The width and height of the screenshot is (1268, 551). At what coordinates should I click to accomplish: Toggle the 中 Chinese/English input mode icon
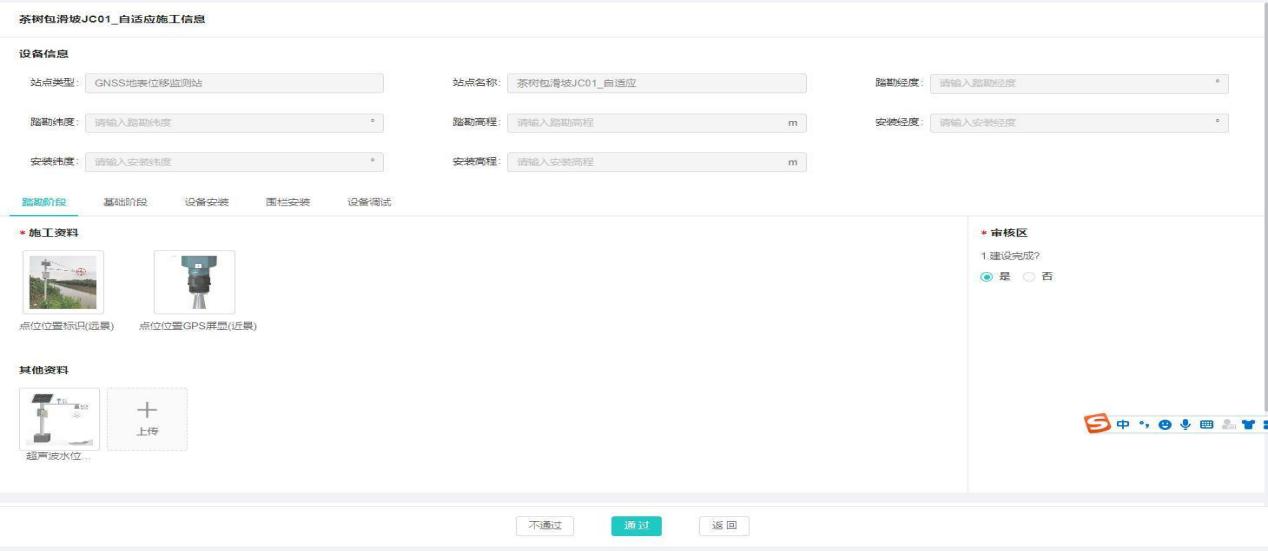[1123, 424]
